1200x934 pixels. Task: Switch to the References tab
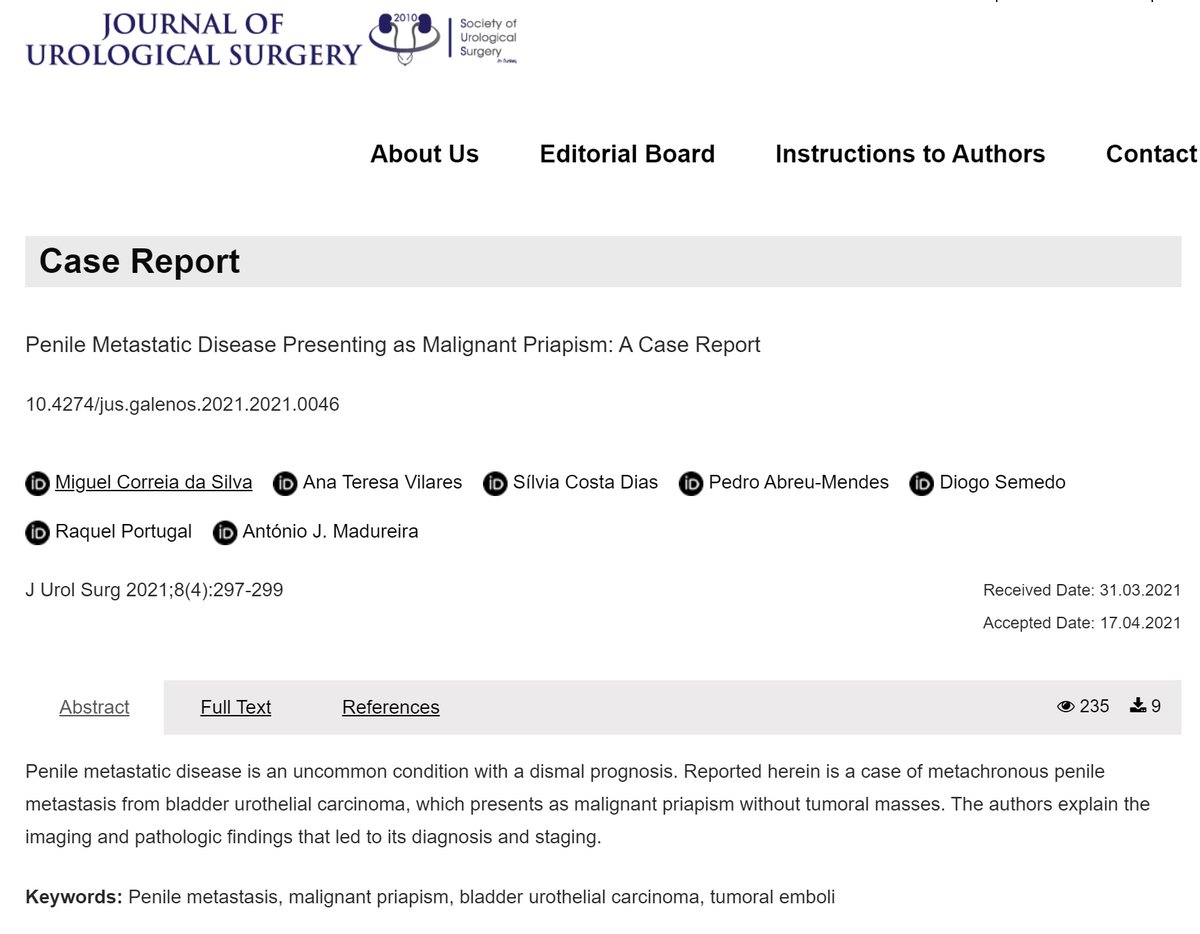point(391,707)
